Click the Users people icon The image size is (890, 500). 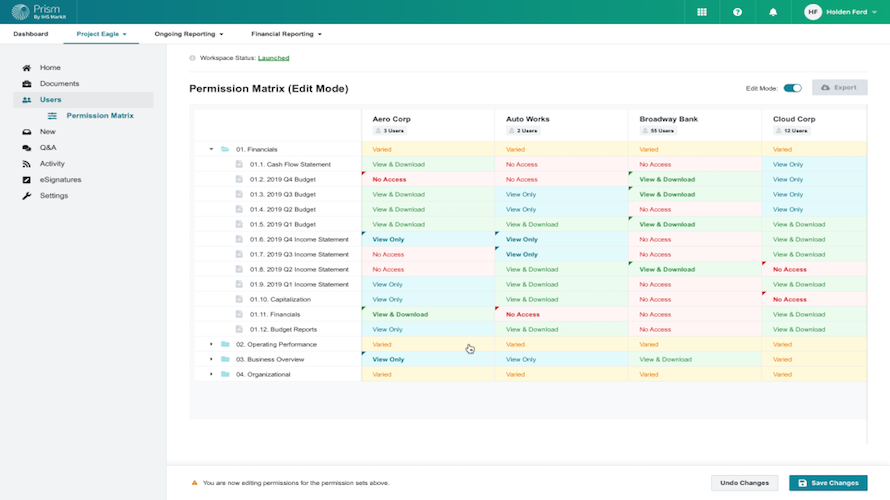coord(27,99)
